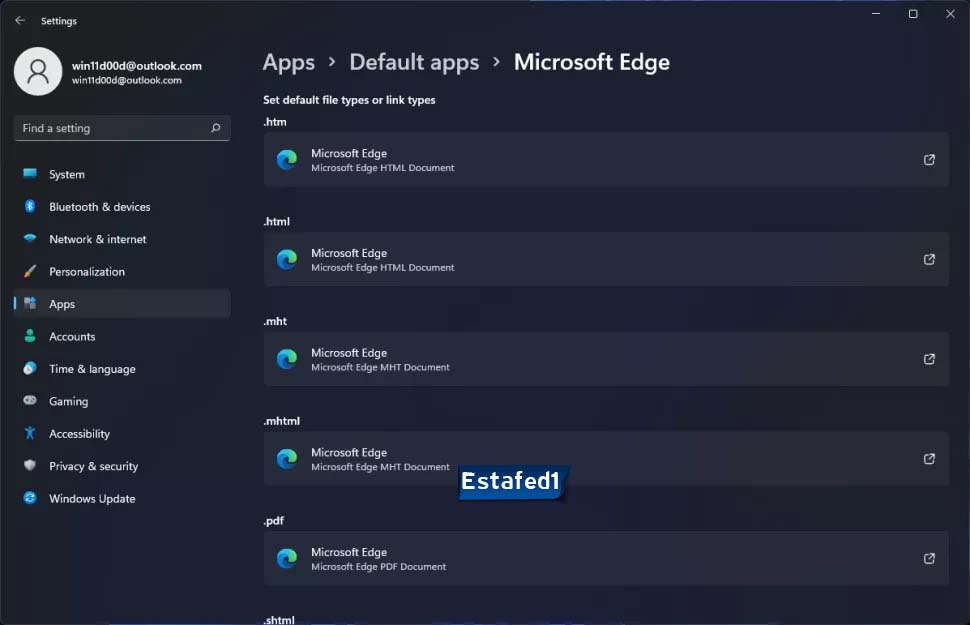This screenshot has height=625, width=970.
Task: Open the external link icon for .htm
Action: click(x=929, y=160)
